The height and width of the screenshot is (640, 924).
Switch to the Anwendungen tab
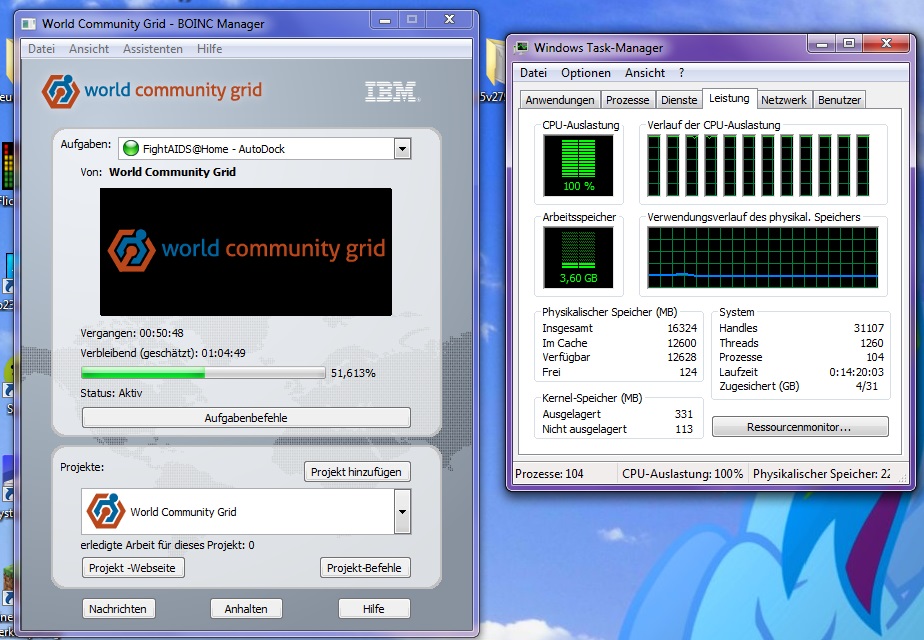pos(560,100)
